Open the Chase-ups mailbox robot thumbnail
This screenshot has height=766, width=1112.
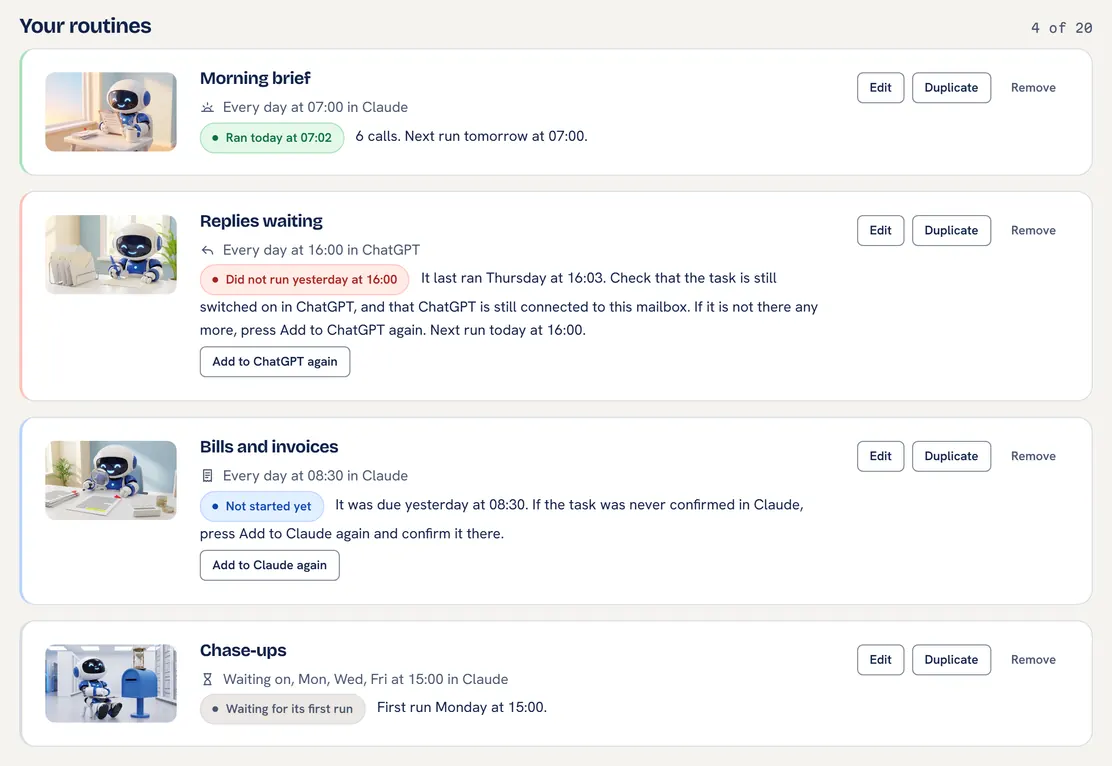click(111, 684)
